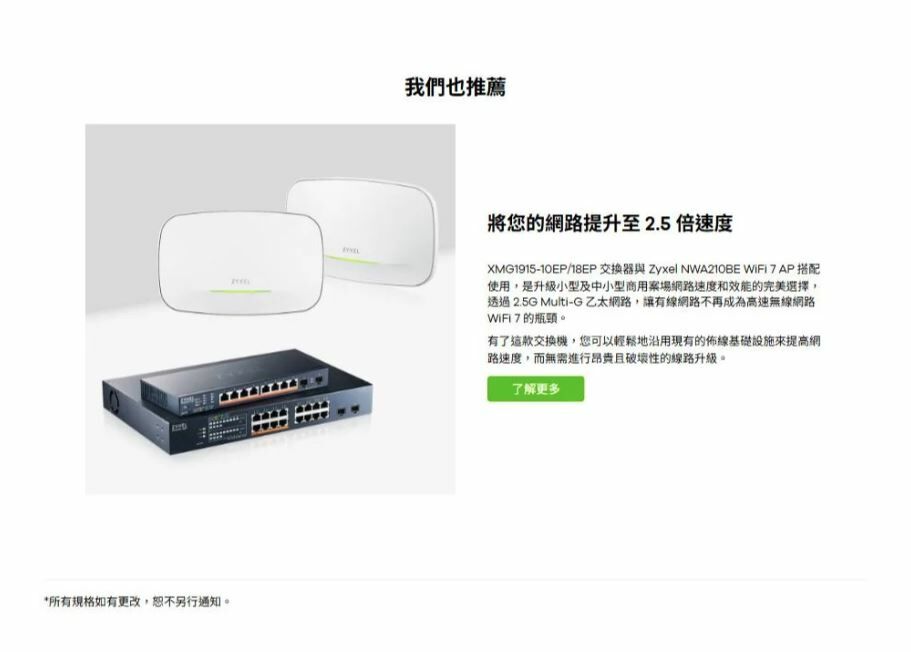Viewport: 911px width, 652px height.
Task: Click the green LED strip on rear access point
Action: (353, 260)
